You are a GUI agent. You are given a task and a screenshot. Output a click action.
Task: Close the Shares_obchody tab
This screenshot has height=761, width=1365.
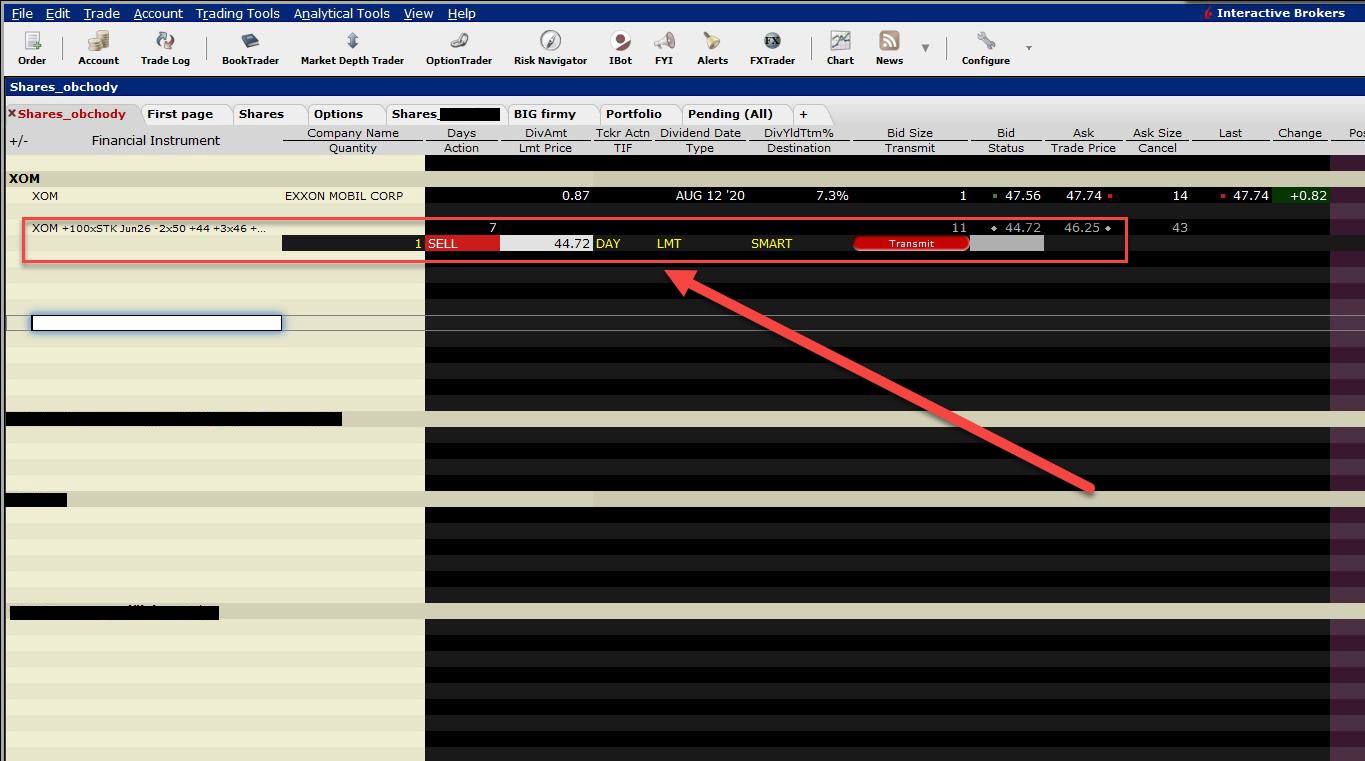click(x=12, y=114)
